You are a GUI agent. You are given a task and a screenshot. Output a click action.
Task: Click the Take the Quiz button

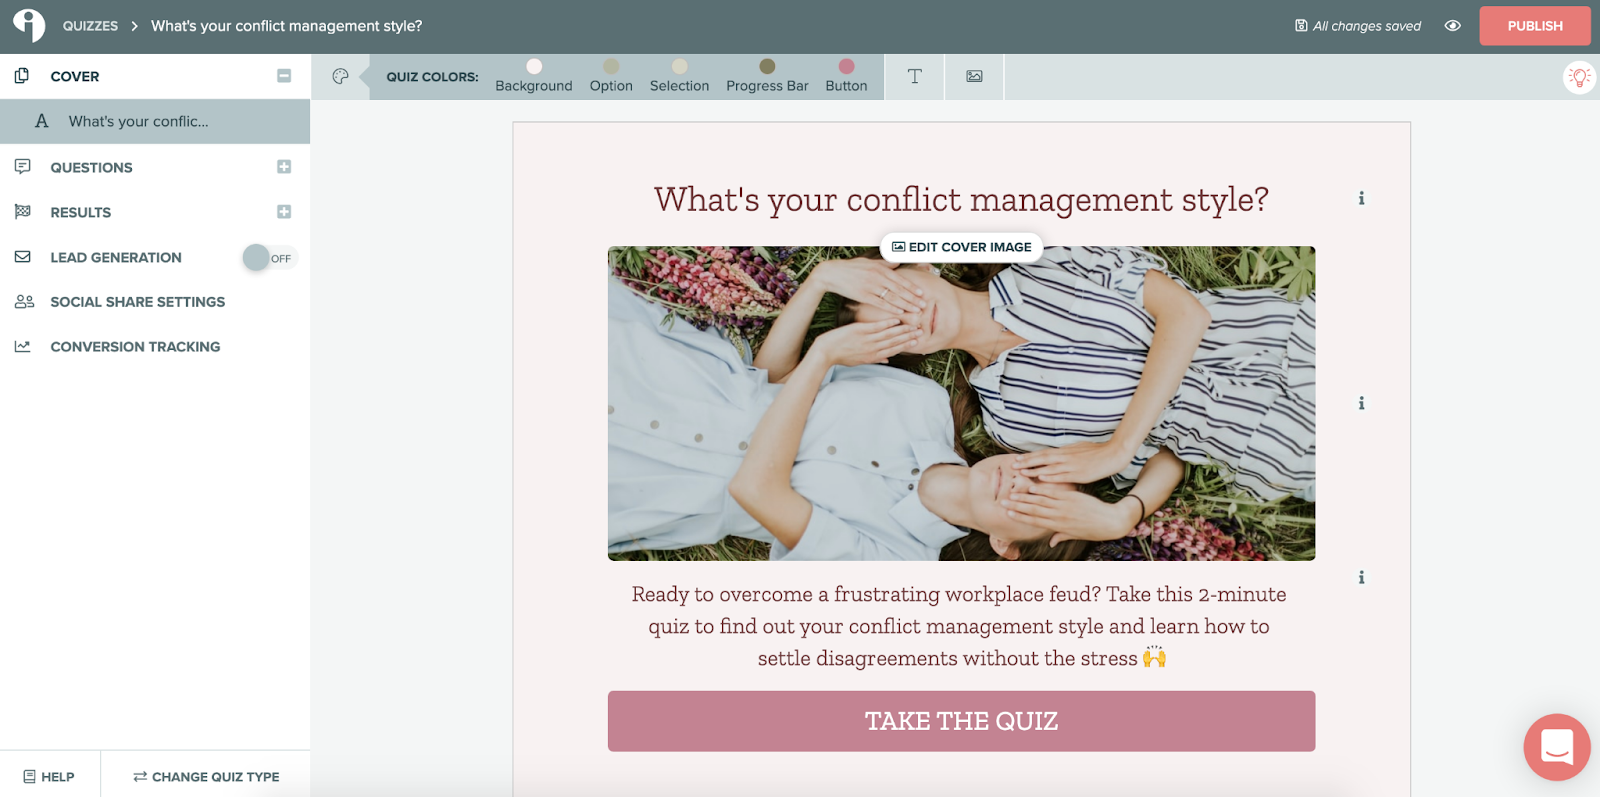pos(961,721)
